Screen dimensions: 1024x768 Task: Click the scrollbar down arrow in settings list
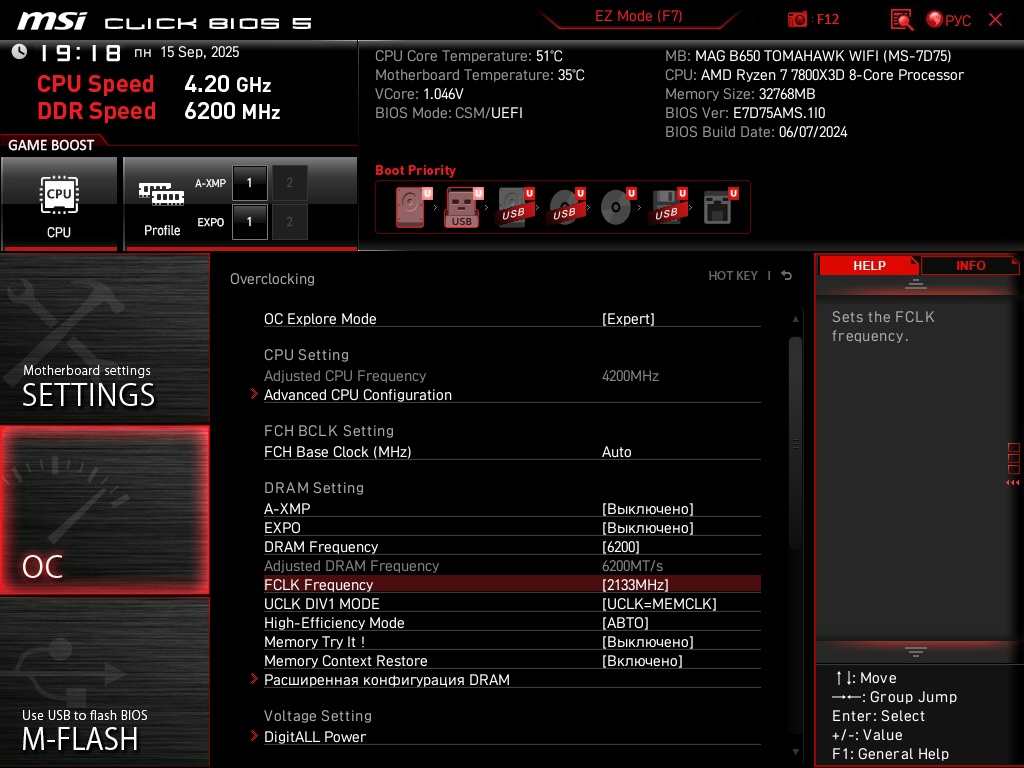point(795,752)
